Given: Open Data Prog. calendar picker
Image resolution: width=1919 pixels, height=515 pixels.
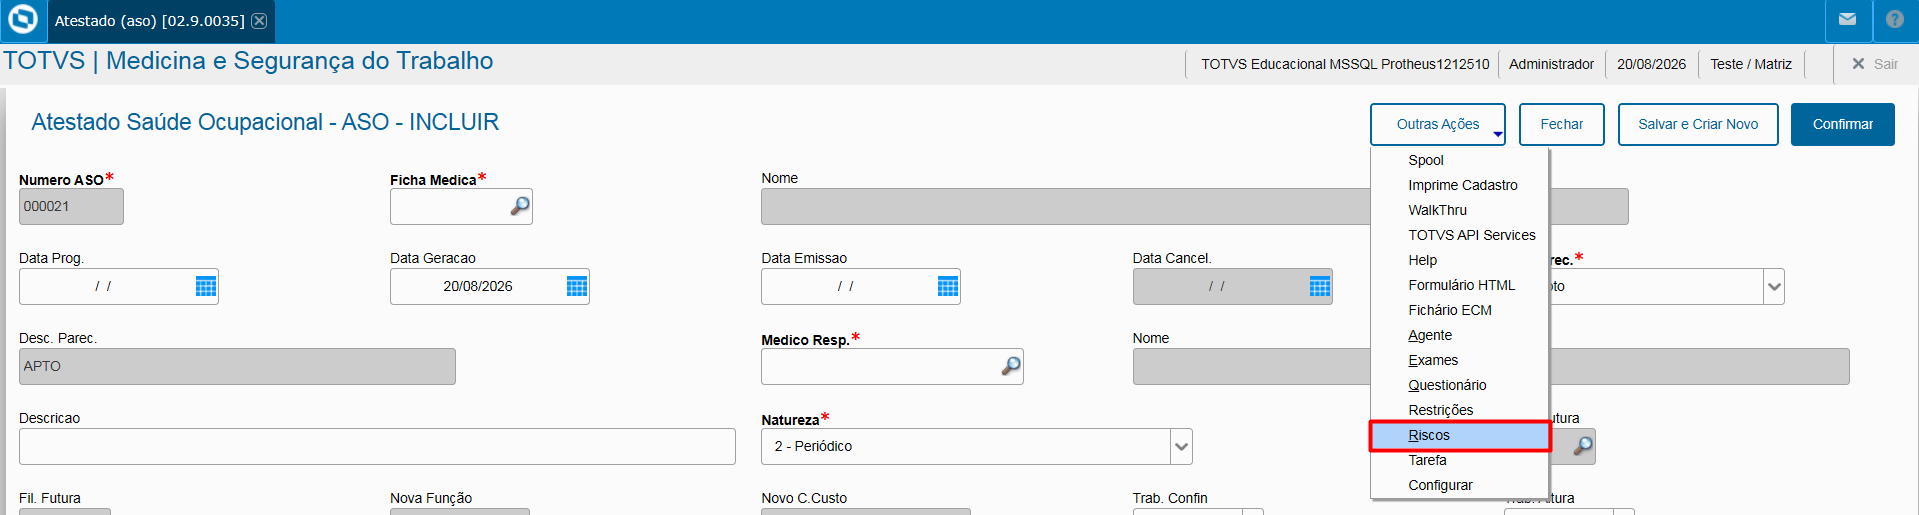Looking at the screenshot, I should tap(206, 286).
